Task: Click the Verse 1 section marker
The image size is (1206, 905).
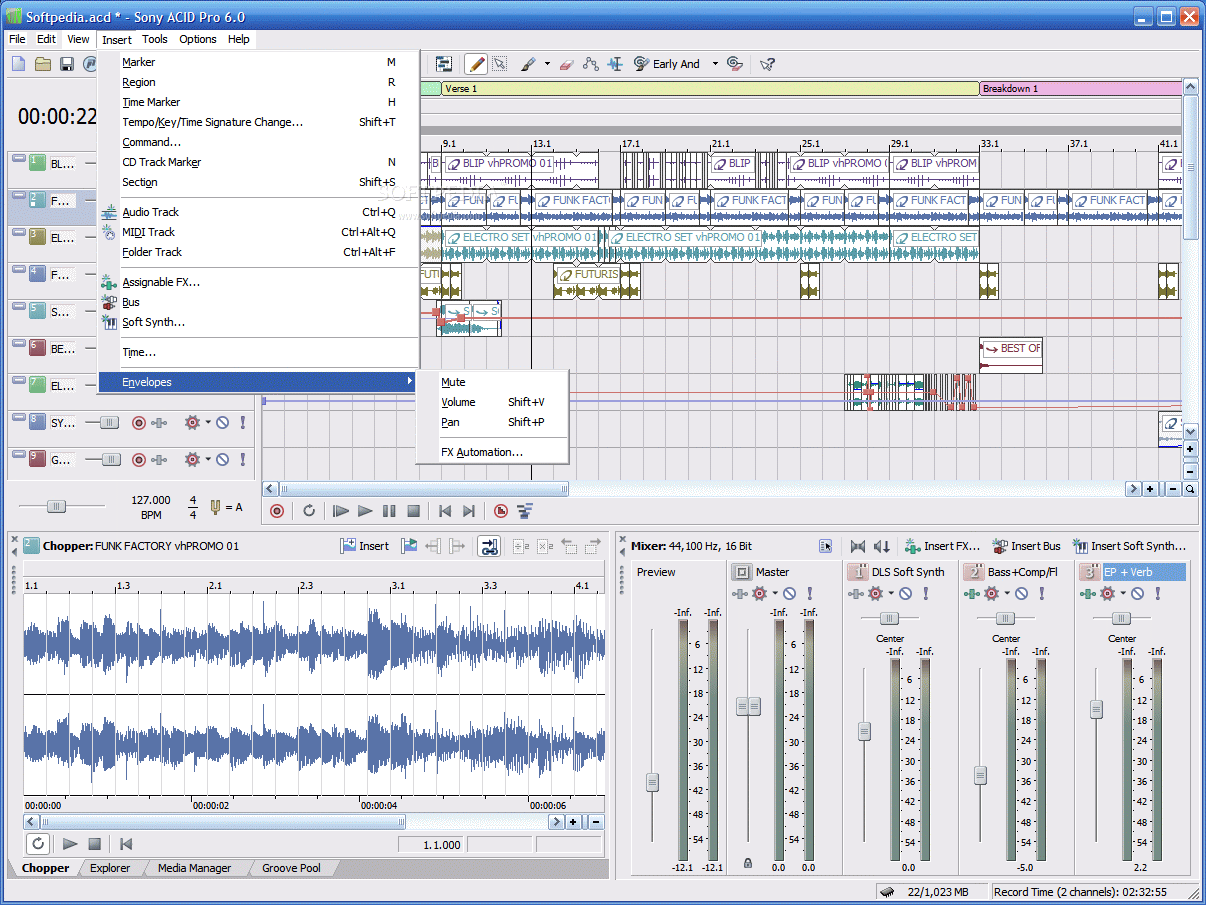Action: point(709,88)
